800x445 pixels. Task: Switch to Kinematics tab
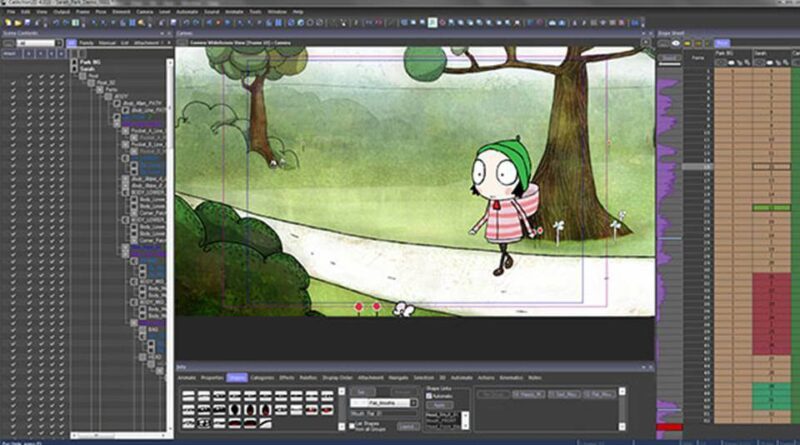511,378
